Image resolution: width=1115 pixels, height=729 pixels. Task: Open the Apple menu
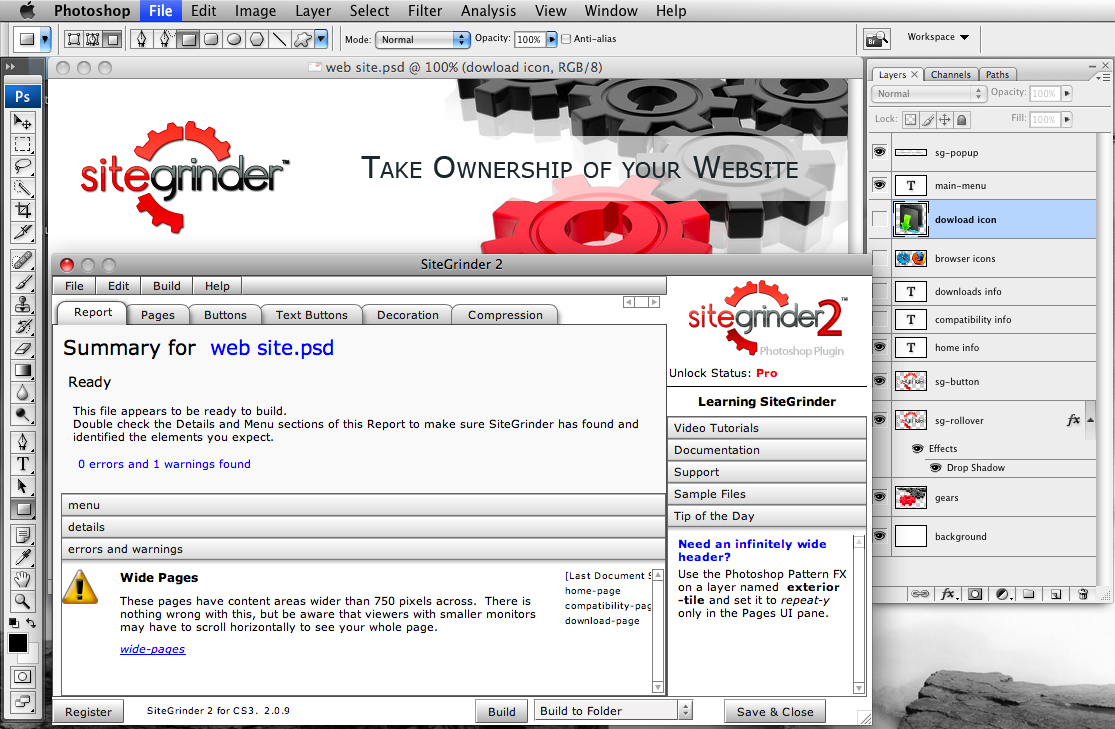pos(27,11)
